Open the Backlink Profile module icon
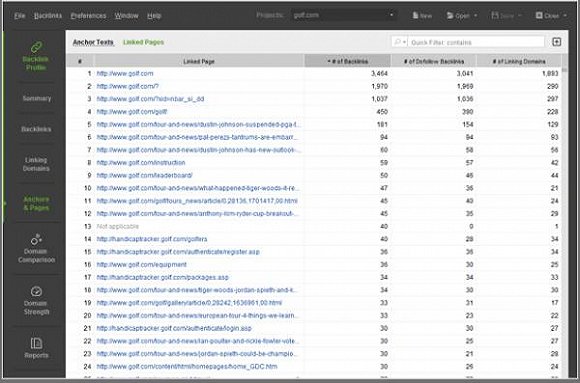Viewport: 580px width, 383px height. (36, 47)
